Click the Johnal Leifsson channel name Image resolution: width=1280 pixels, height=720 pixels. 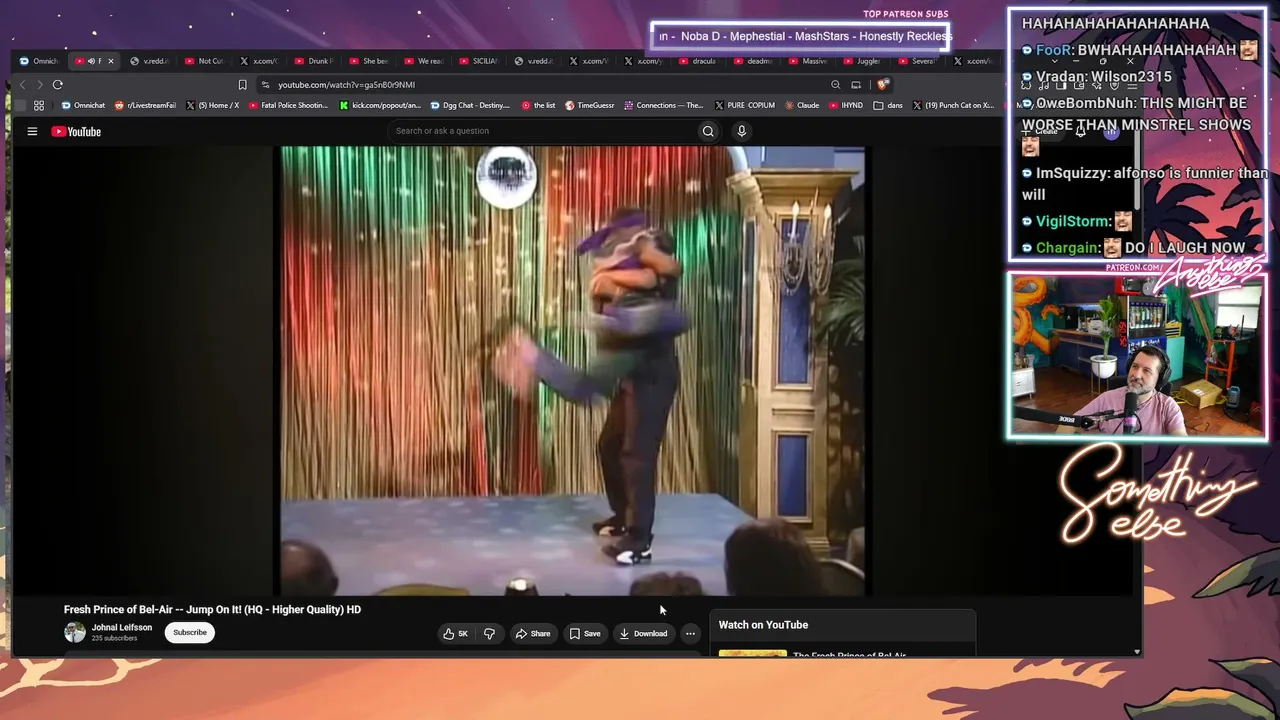coord(122,628)
